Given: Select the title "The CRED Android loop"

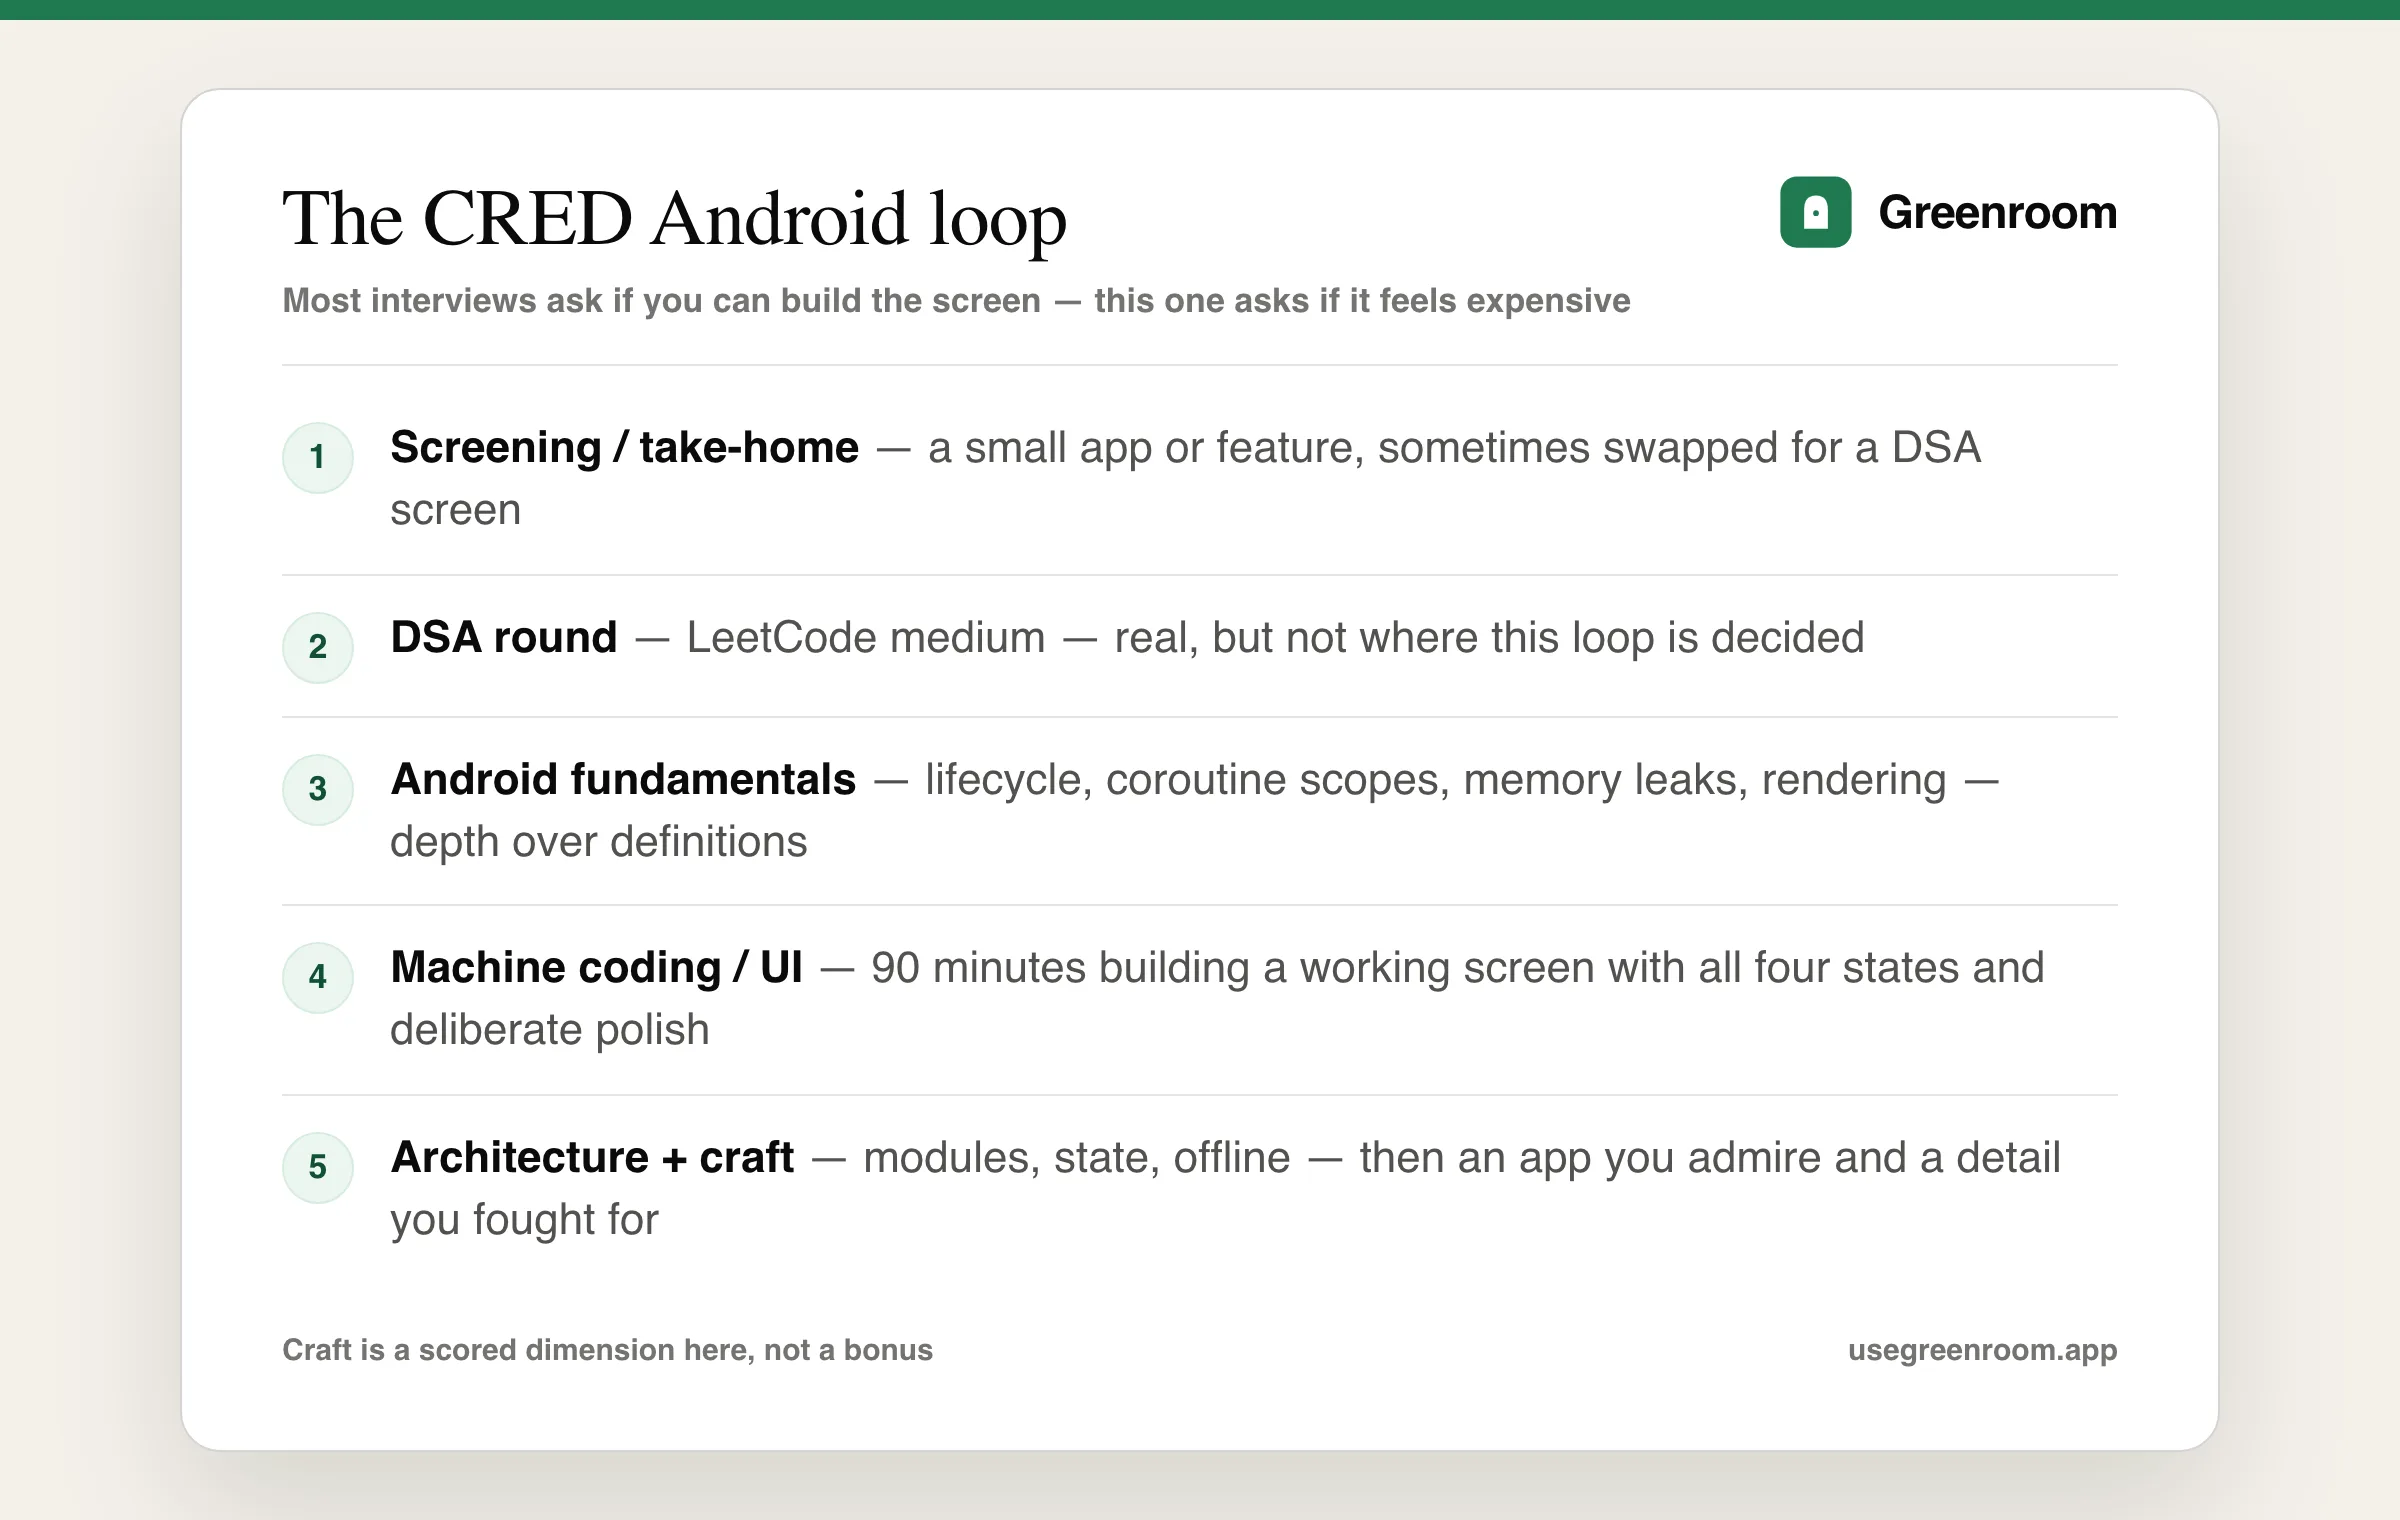Looking at the screenshot, I should (x=675, y=219).
